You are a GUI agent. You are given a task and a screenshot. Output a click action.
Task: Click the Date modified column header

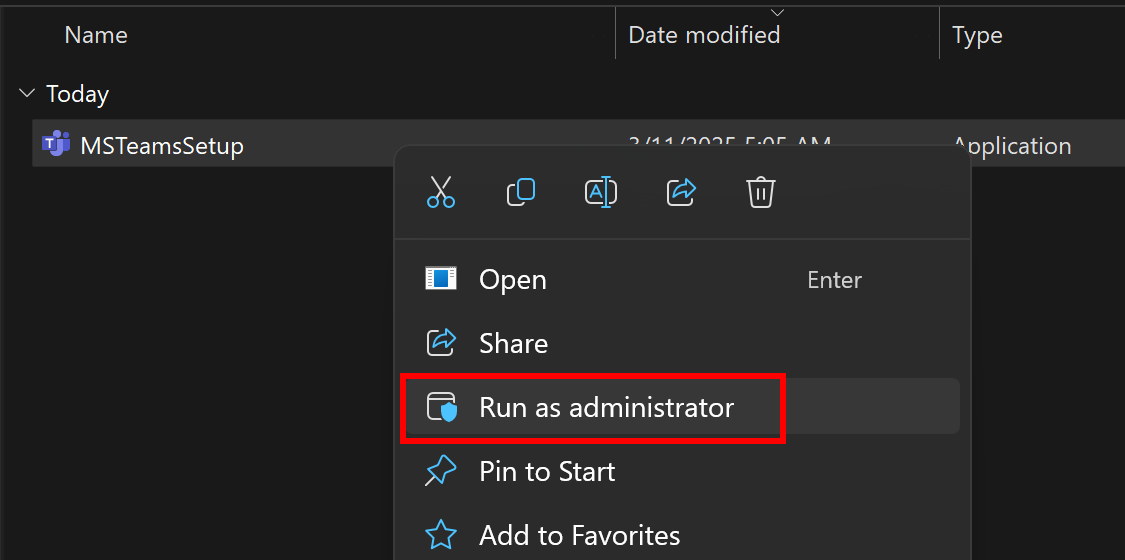704,36
